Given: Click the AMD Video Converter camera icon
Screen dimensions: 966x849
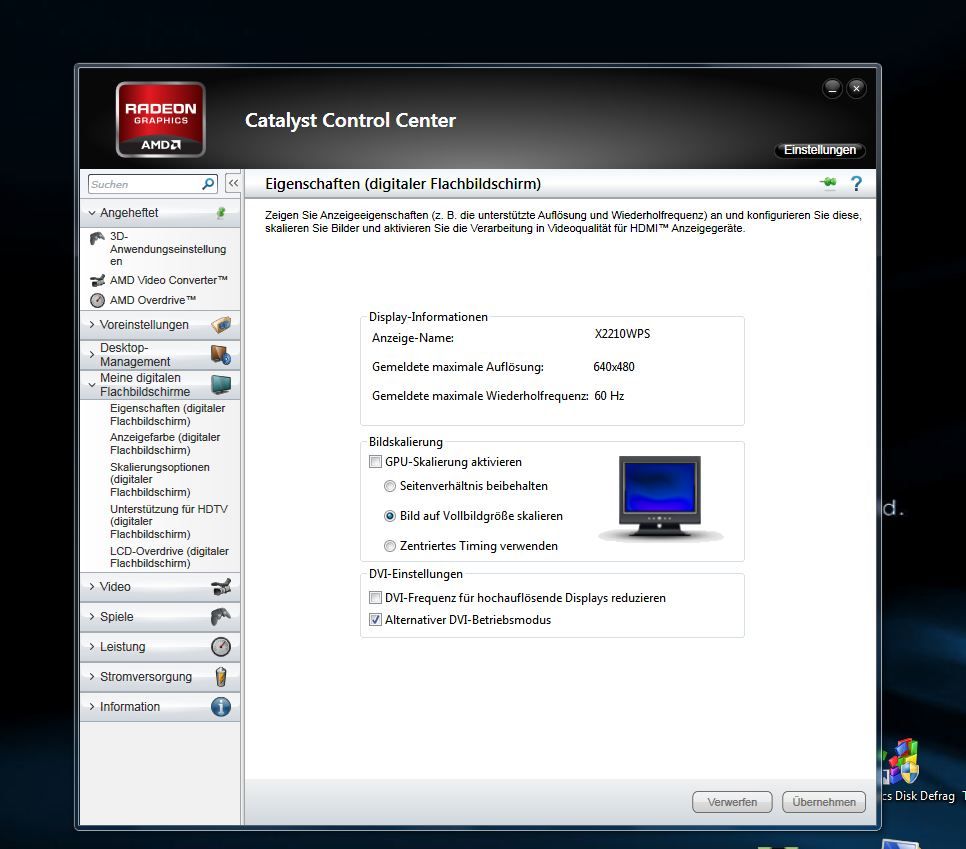Looking at the screenshot, I should click(x=97, y=280).
